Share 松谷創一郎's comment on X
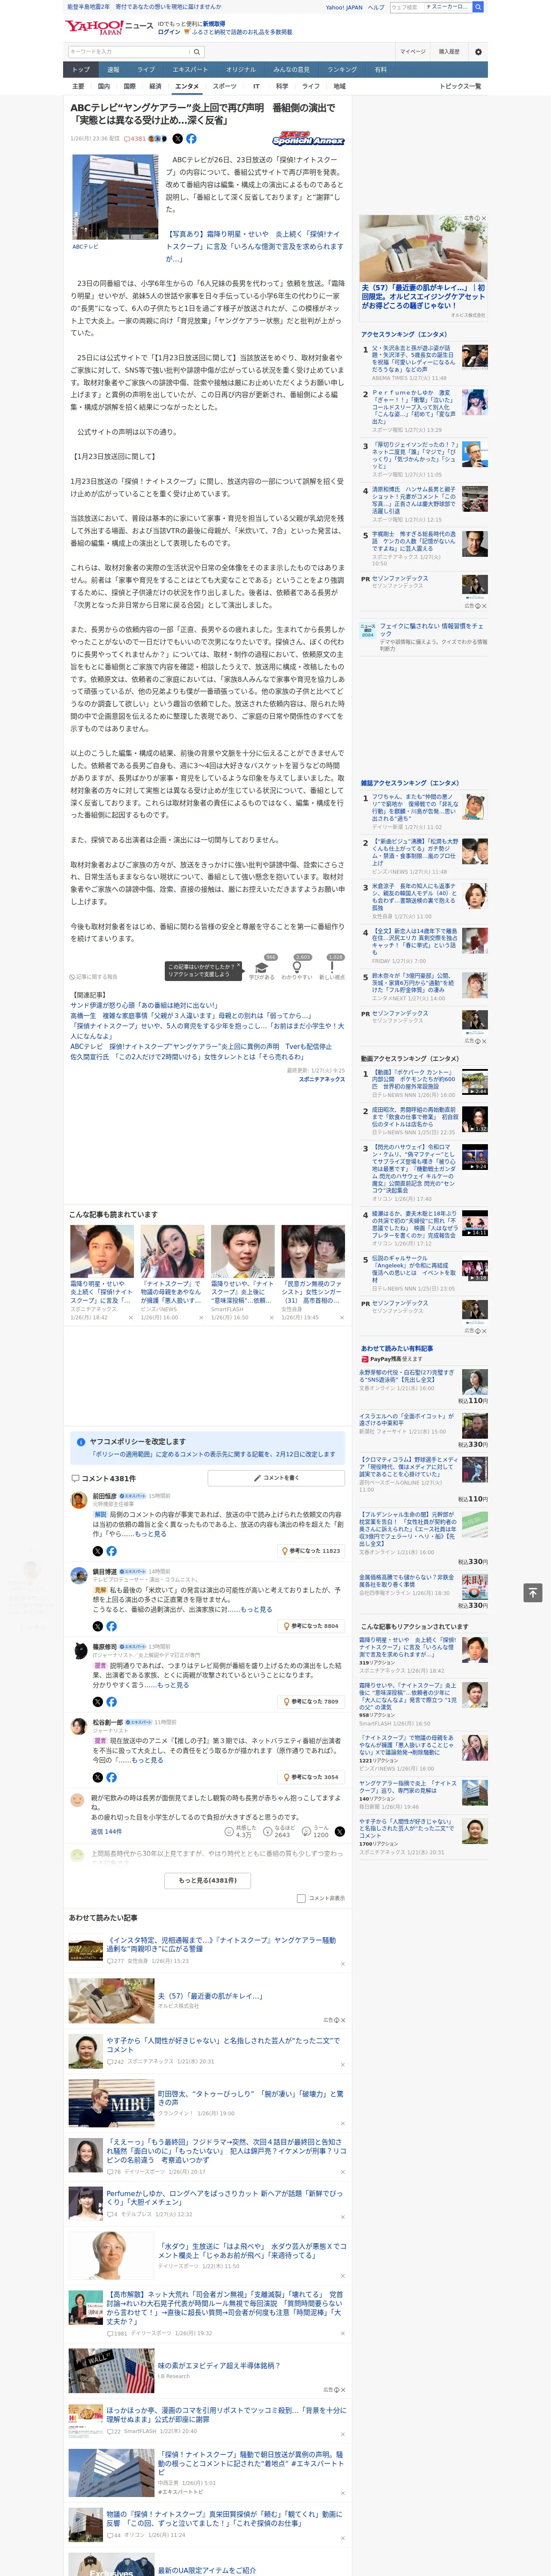This screenshot has height=2576, width=551. [x=98, y=1777]
